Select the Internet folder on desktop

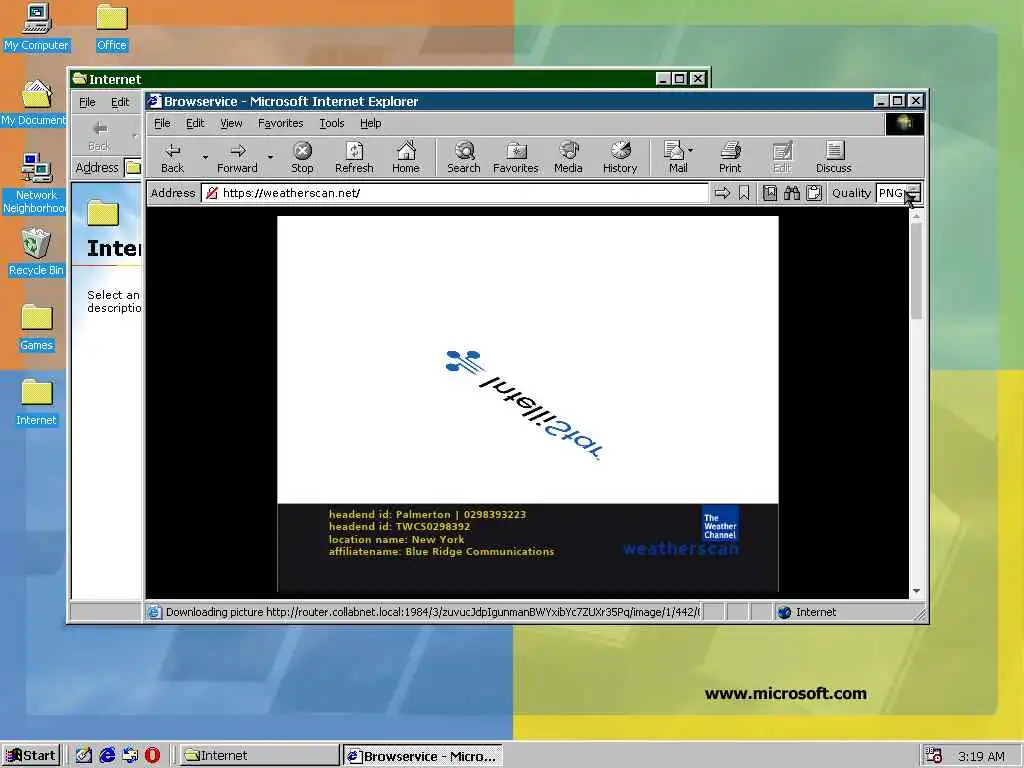tap(36, 402)
